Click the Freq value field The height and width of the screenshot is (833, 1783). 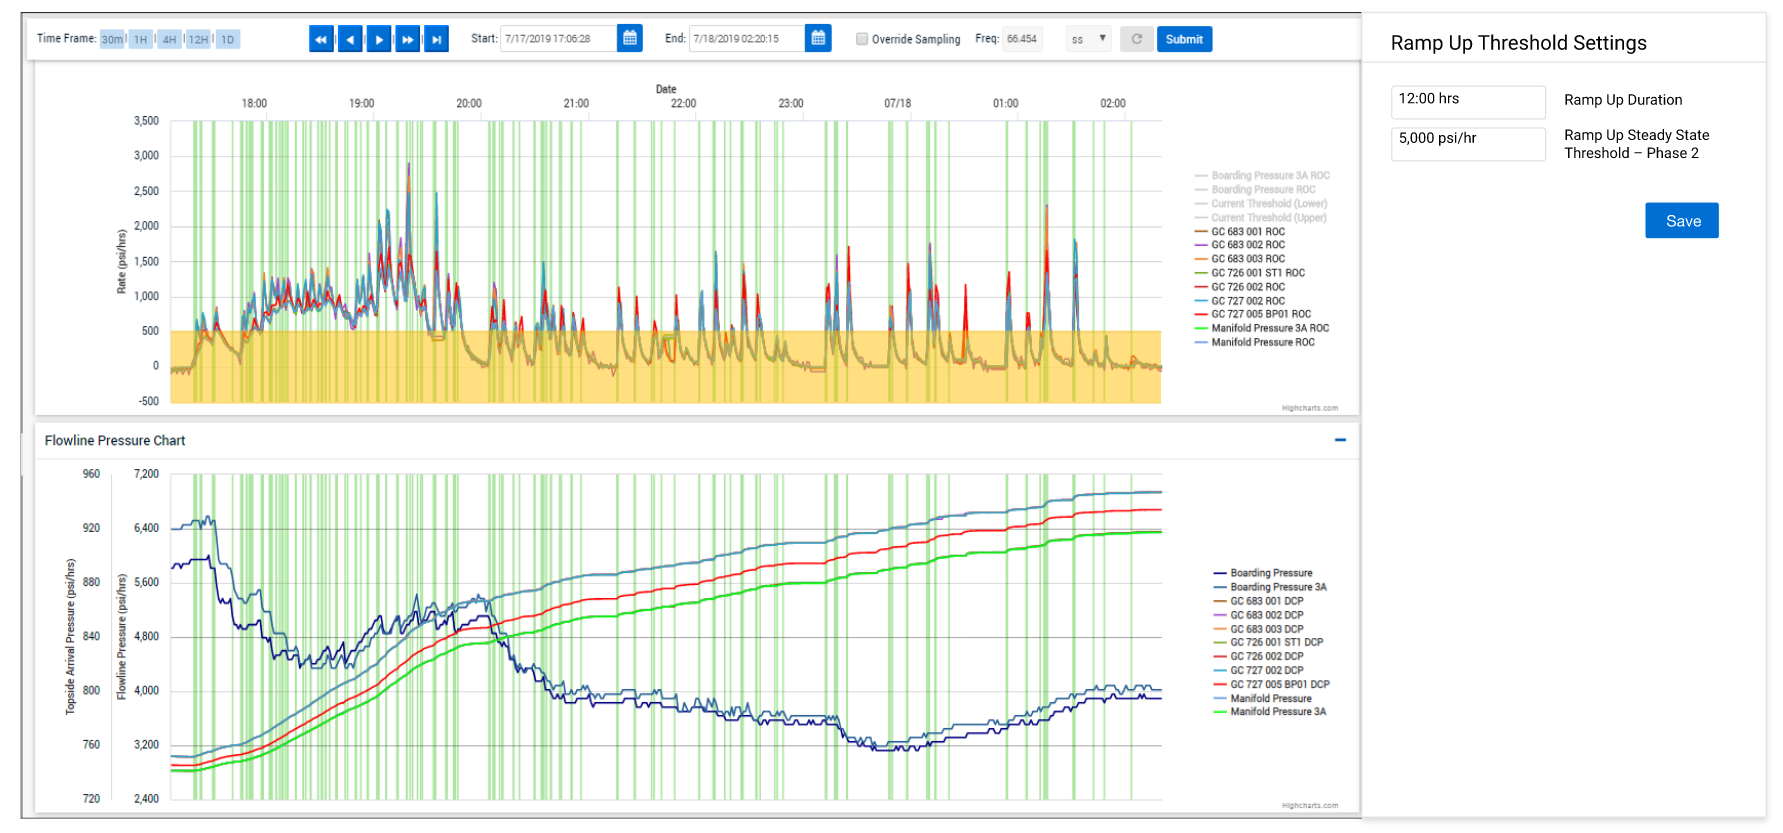tap(1022, 39)
